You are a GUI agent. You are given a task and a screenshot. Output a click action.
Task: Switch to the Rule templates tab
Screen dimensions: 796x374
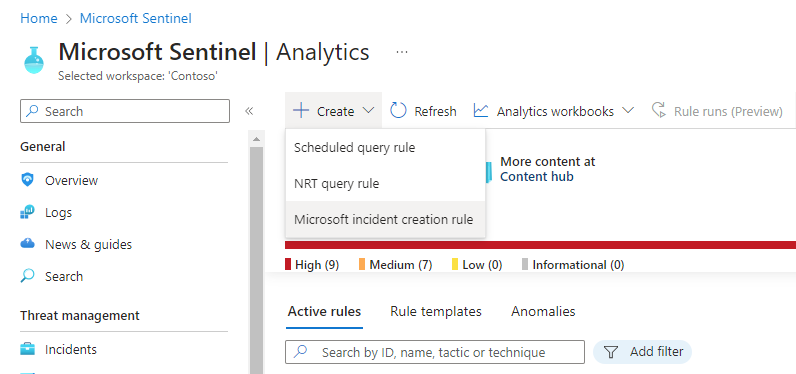pos(436,311)
